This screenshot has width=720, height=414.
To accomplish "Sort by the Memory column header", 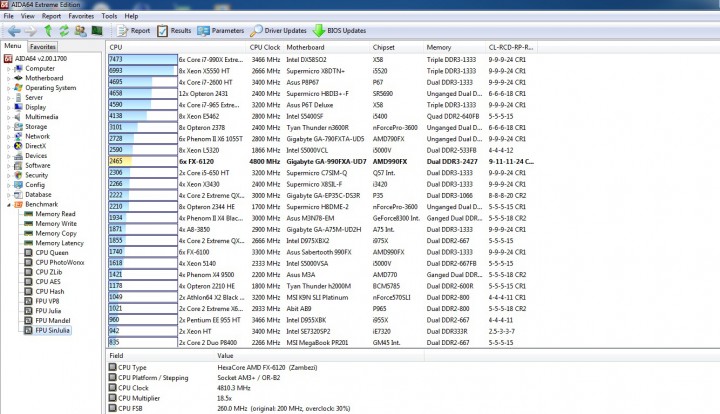I will pos(454,47).
